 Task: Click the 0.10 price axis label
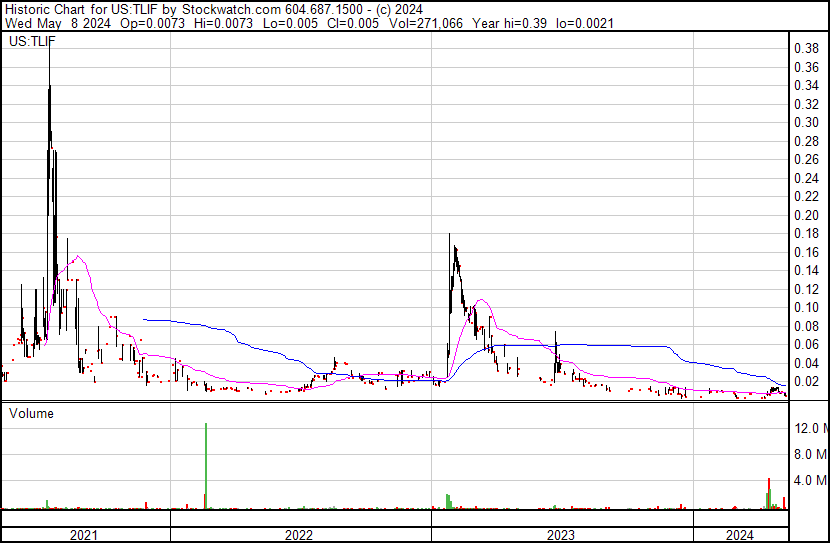806,308
